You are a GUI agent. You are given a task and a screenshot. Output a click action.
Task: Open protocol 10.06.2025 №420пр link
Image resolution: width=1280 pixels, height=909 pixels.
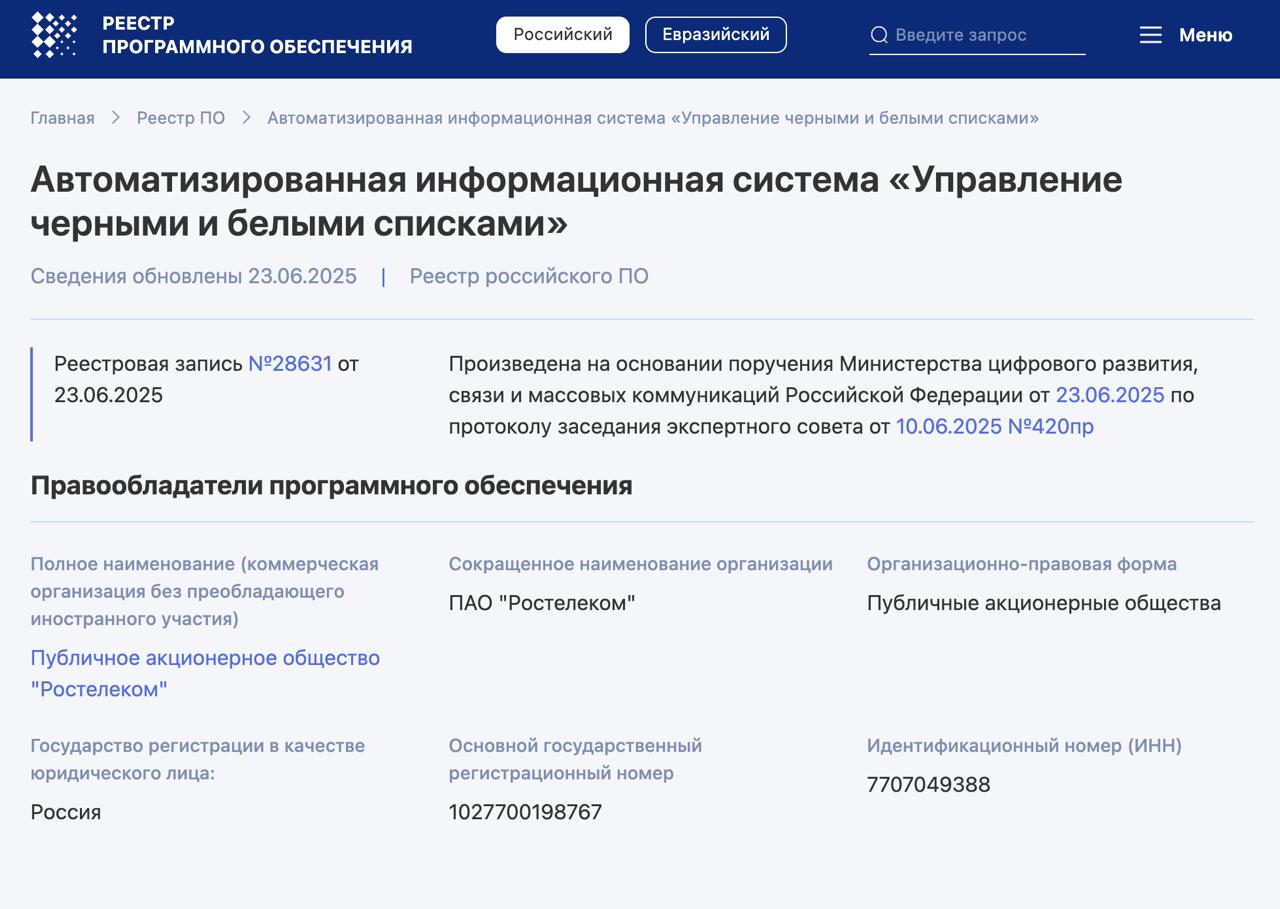tap(995, 426)
